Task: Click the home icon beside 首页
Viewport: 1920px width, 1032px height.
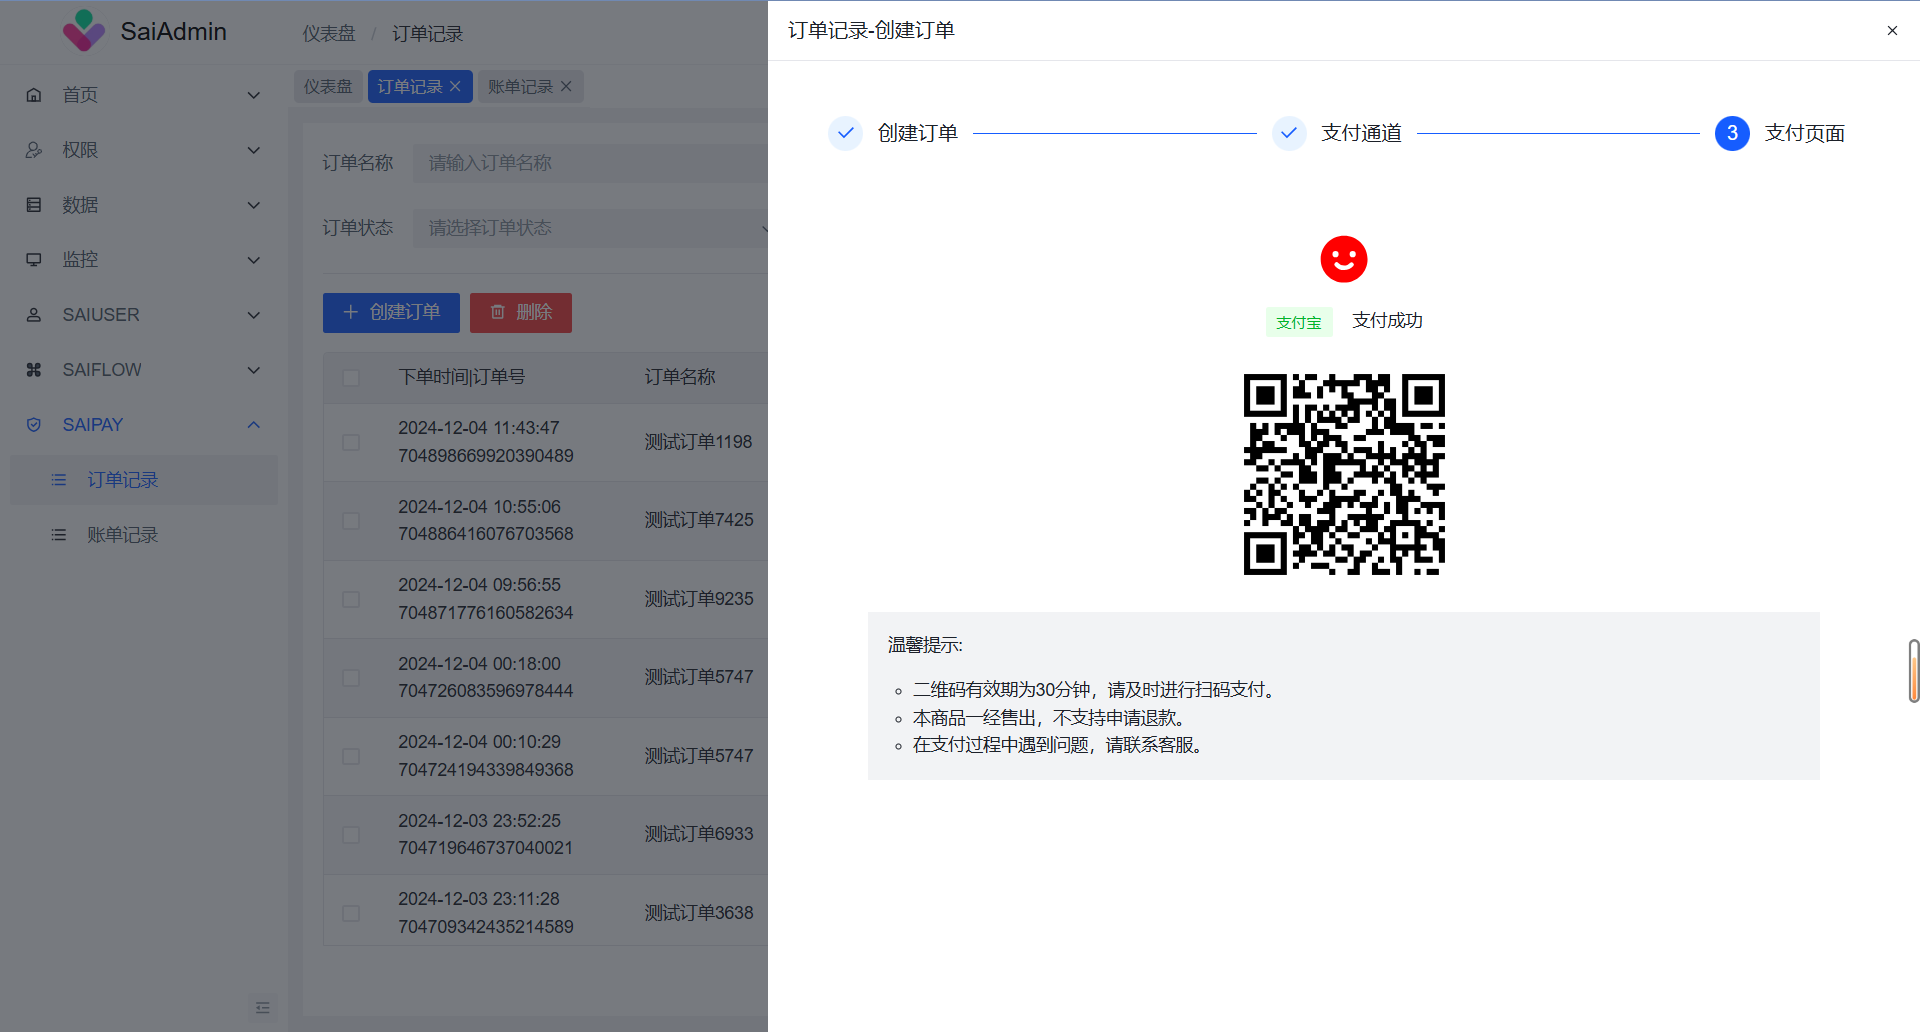Action: [x=34, y=95]
